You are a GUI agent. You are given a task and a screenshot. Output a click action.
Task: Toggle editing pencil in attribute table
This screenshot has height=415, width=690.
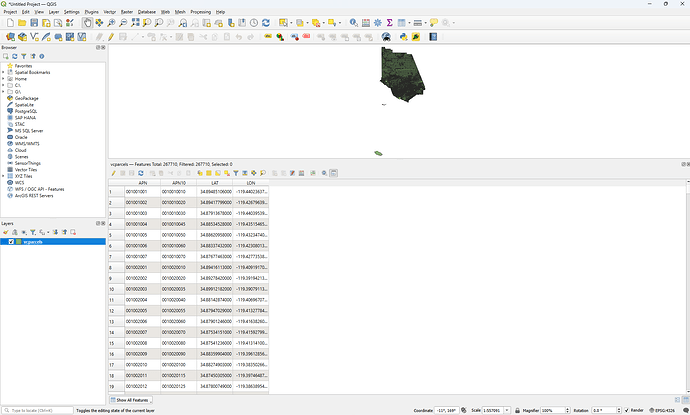114,173
